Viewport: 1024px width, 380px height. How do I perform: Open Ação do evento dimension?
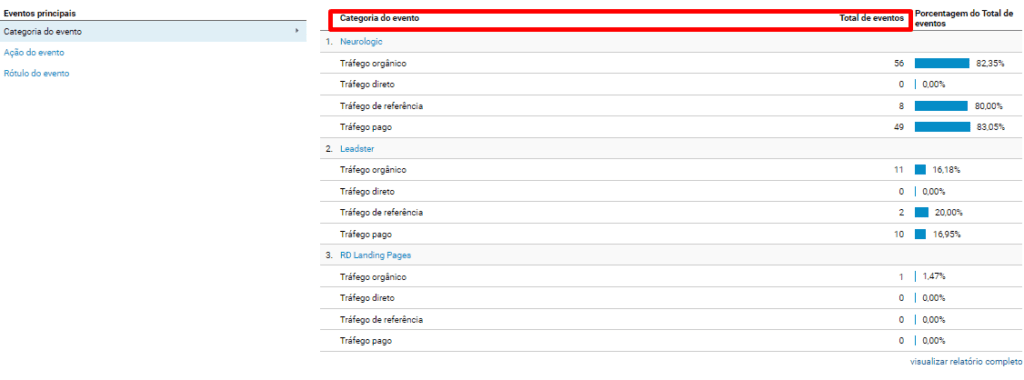point(34,52)
